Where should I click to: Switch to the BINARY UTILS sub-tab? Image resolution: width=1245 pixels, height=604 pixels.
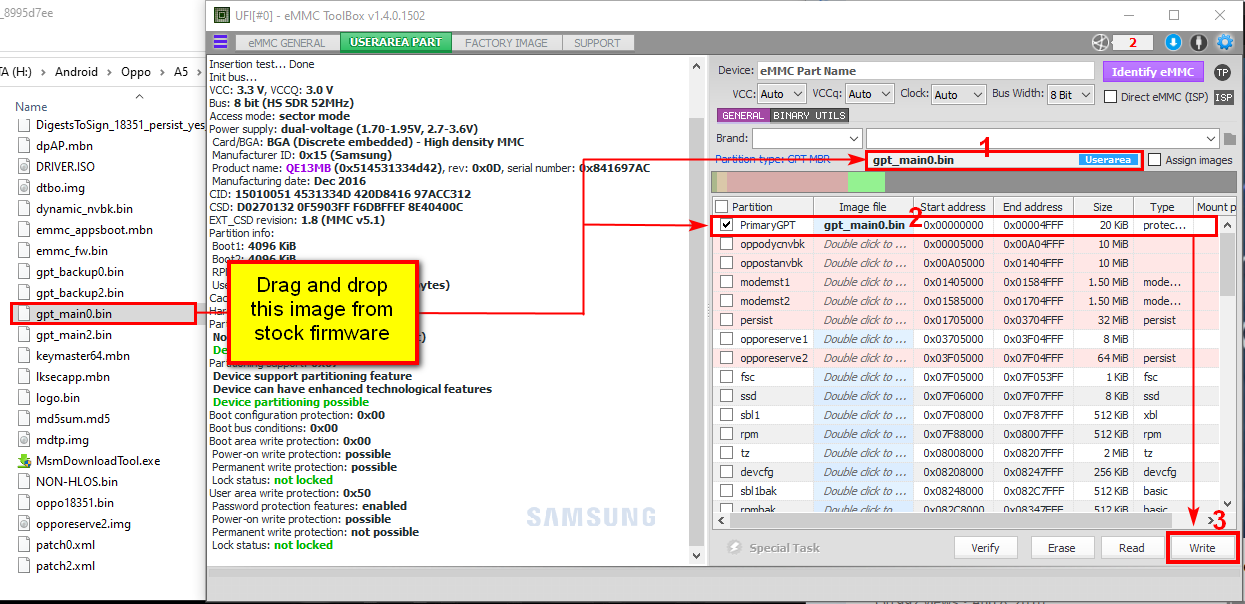coord(810,116)
